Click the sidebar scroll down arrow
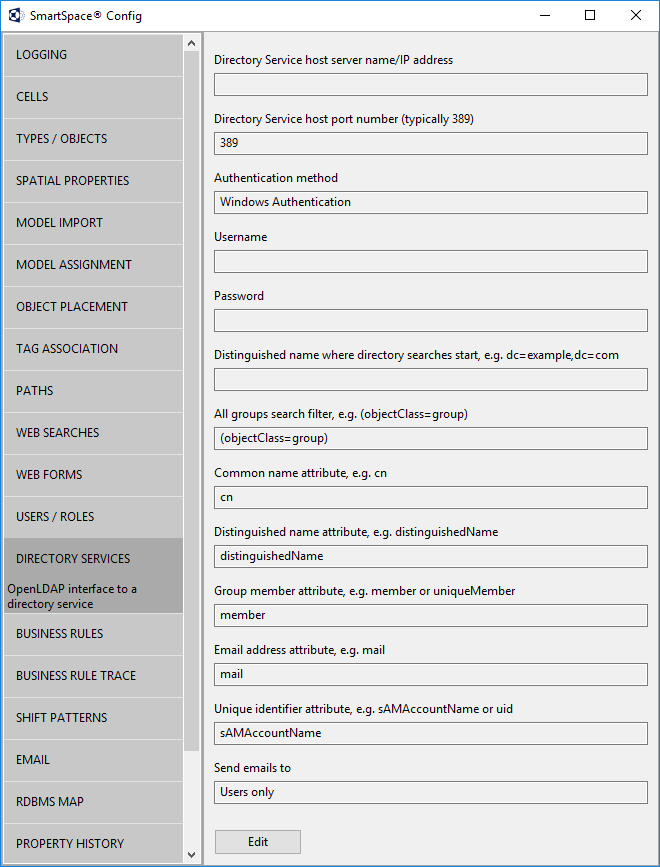The height and width of the screenshot is (867, 660). (x=192, y=855)
